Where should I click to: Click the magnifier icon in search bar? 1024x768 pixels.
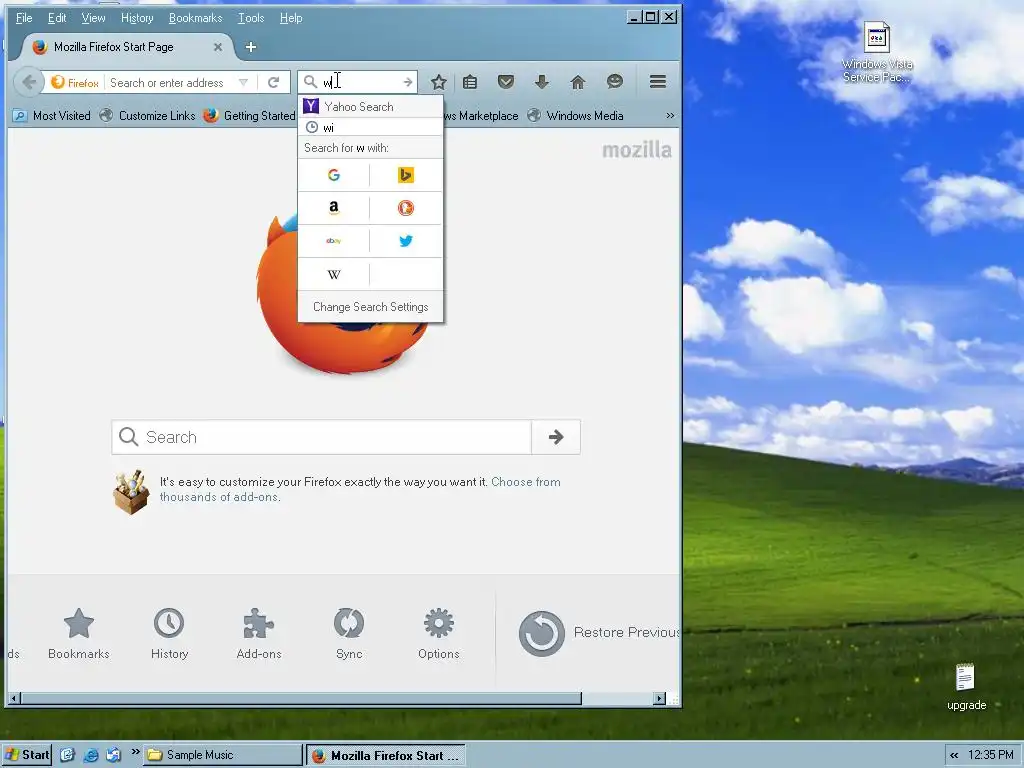pos(311,82)
